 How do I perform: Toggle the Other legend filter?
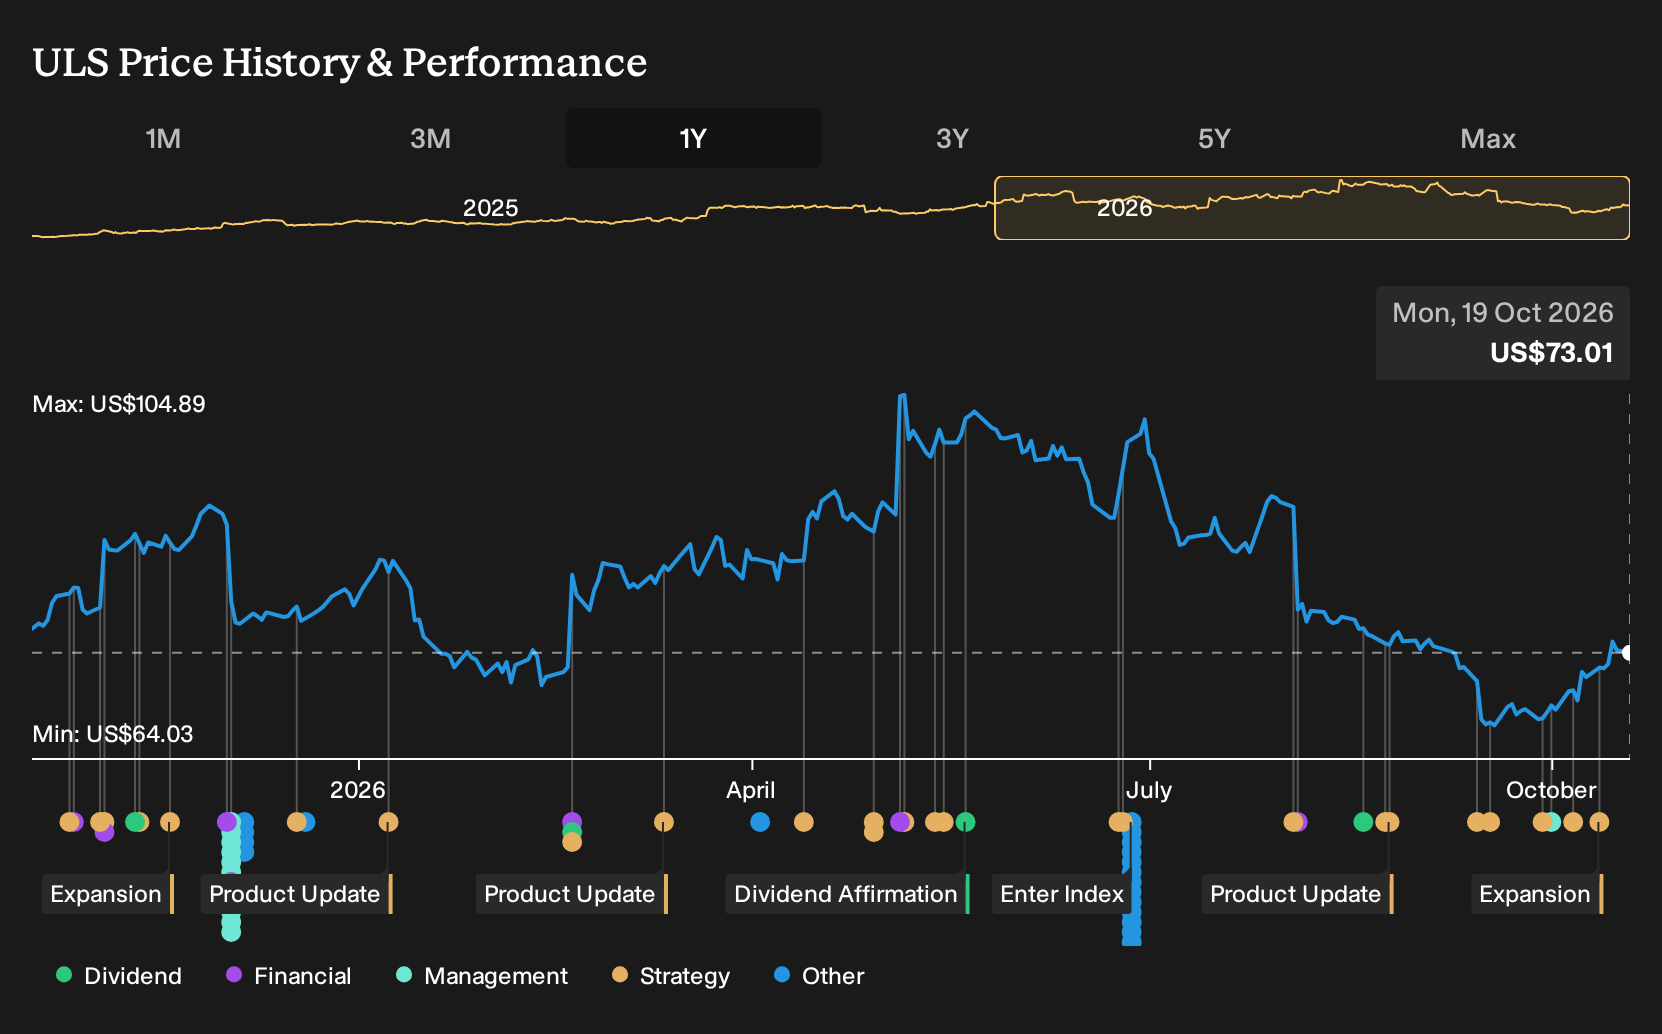click(x=819, y=976)
